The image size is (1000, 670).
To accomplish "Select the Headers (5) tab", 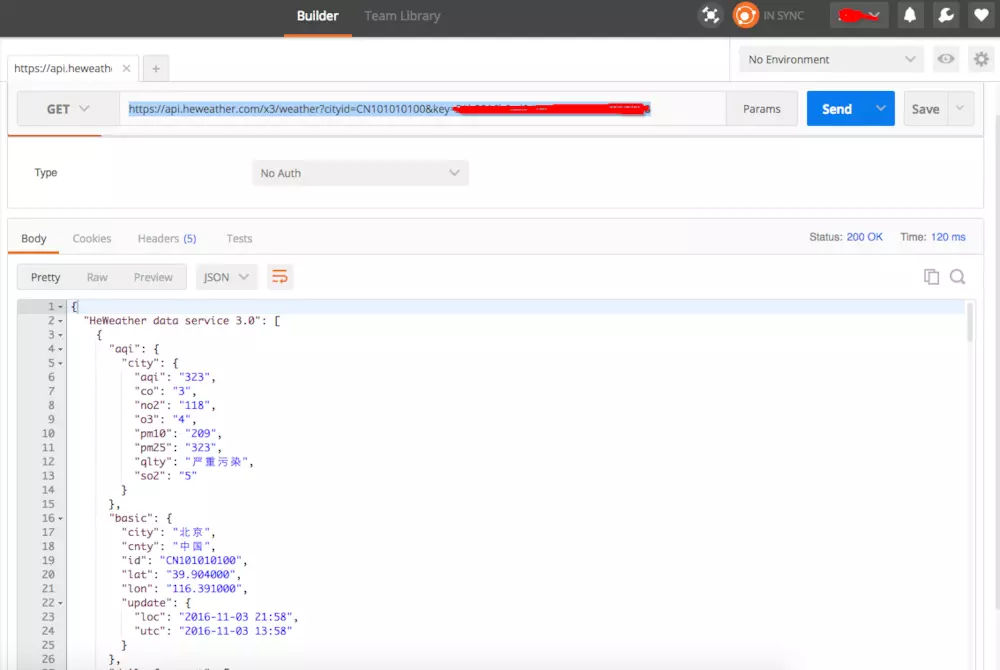I will pyautogui.click(x=167, y=238).
